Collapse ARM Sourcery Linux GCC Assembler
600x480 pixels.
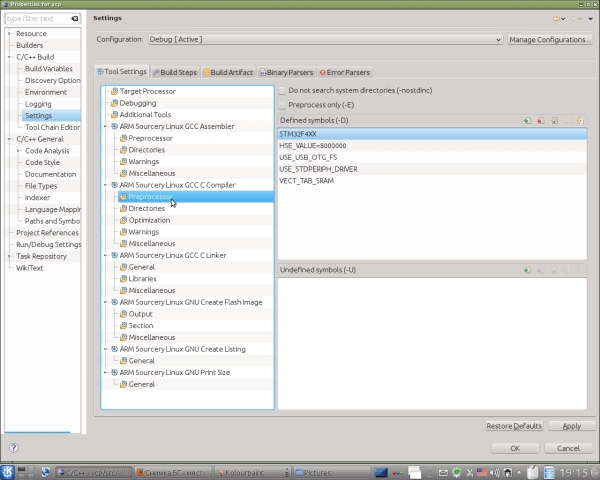click(x=106, y=126)
